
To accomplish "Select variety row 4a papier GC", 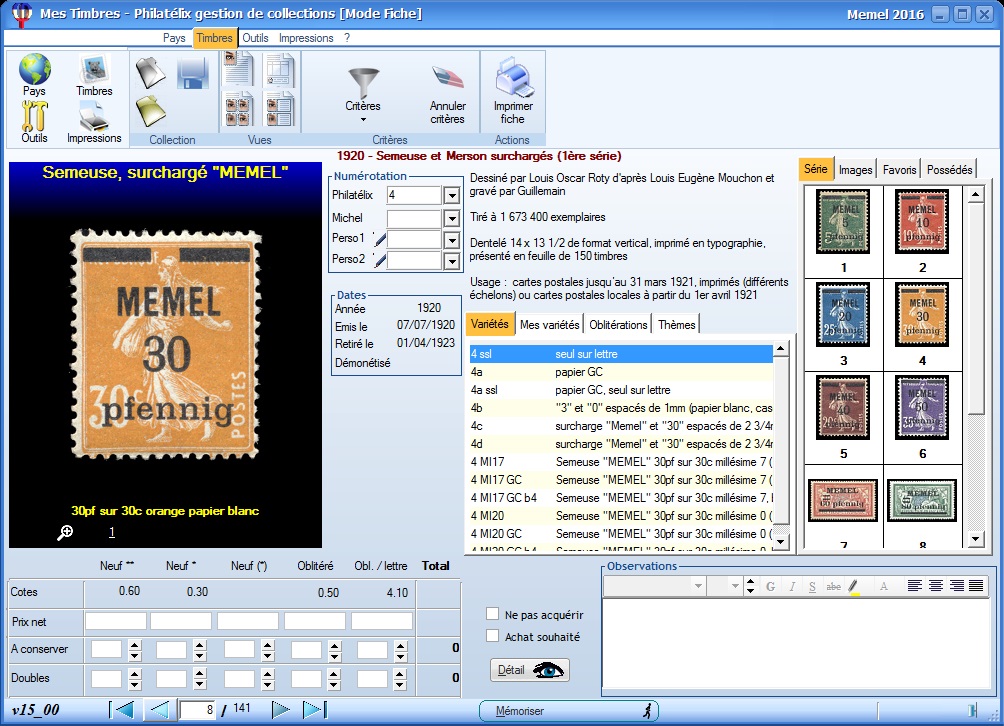I will tap(621, 372).
